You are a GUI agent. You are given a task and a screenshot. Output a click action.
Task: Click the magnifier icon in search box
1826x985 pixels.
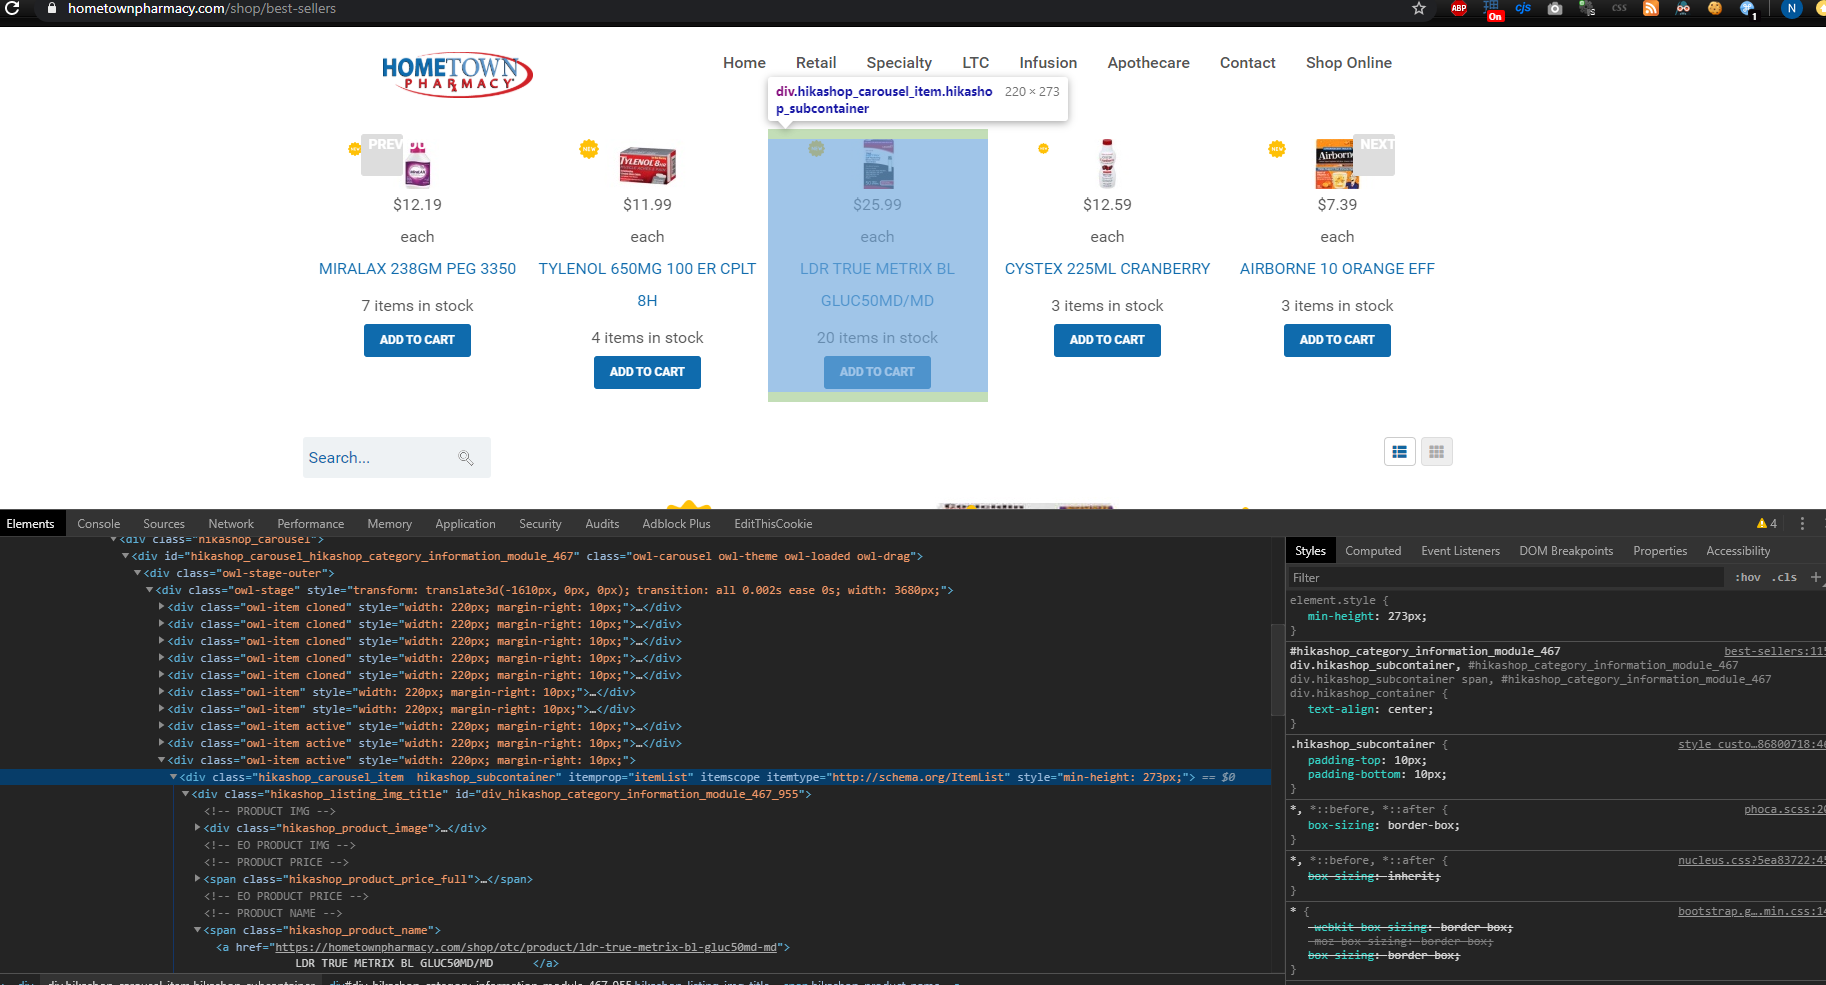coord(465,458)
